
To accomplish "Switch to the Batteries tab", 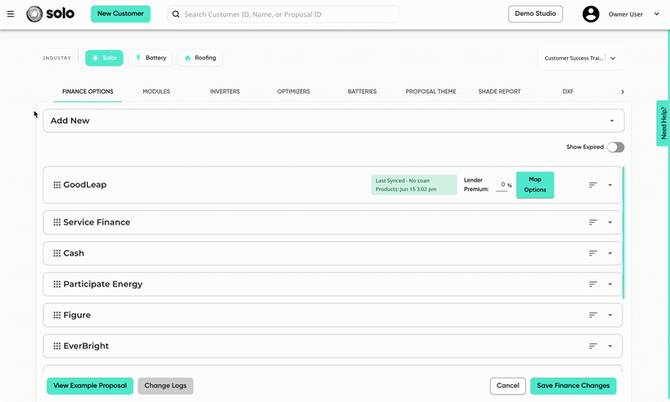I will pyautogui.click(x=362, y=91).
